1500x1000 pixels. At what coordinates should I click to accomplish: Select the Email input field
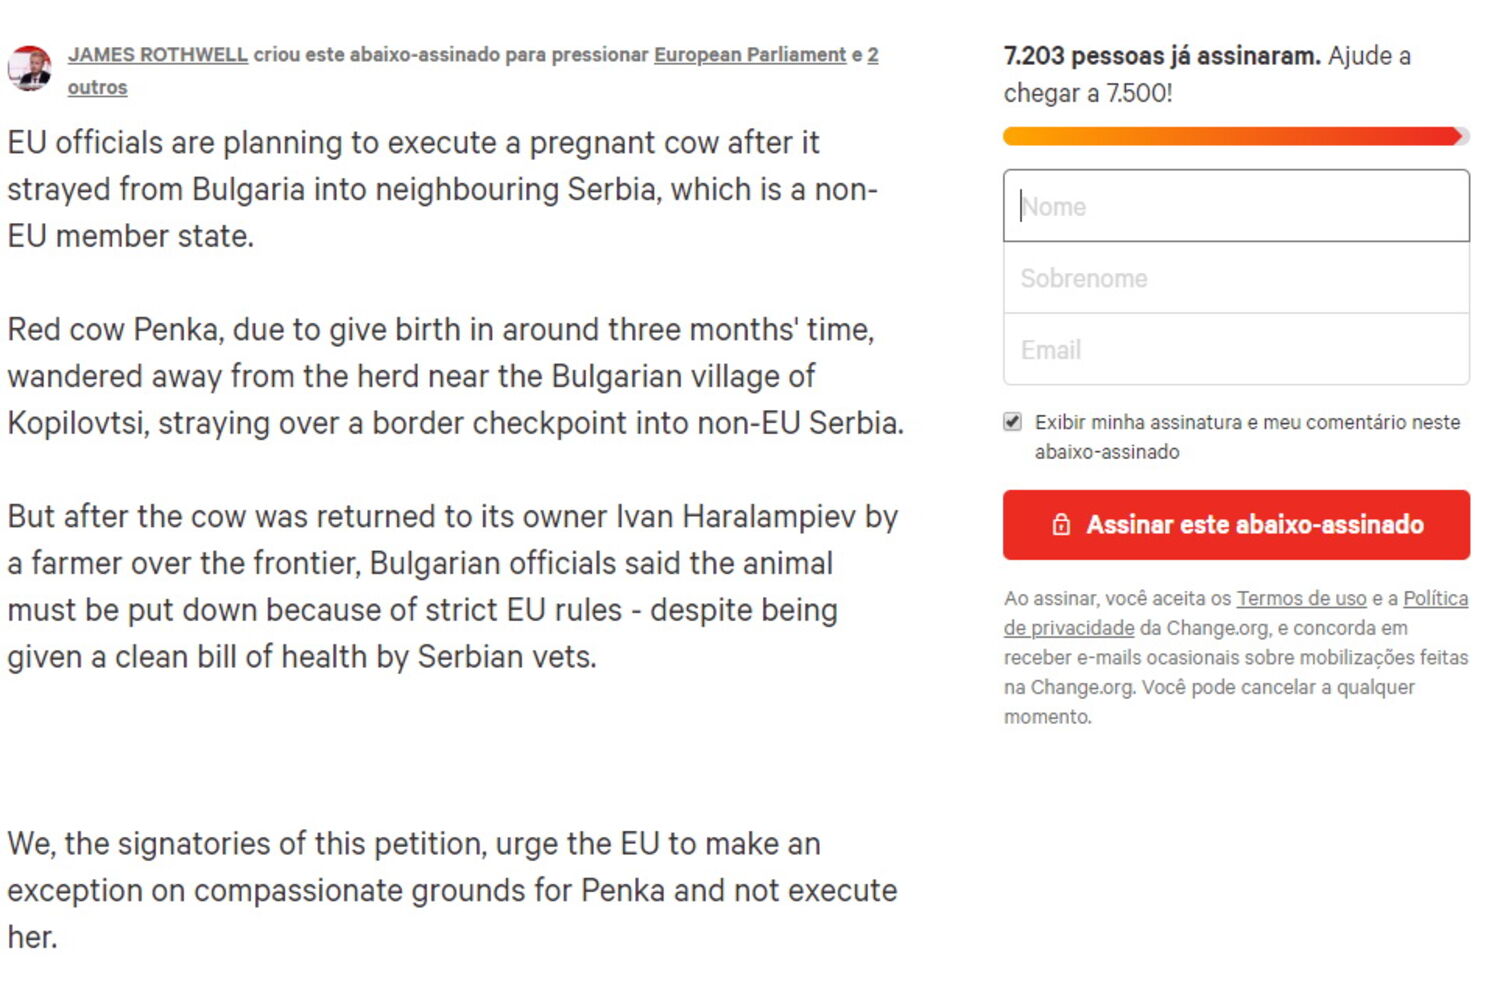point(1236,350)
